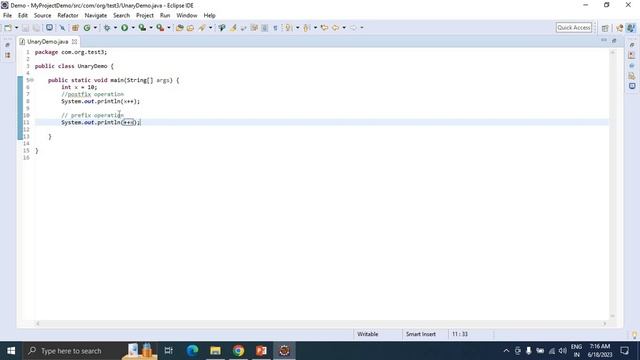Expand the Search dropdown arrow
The image size is (640, 360).
[x=210, y=28]
